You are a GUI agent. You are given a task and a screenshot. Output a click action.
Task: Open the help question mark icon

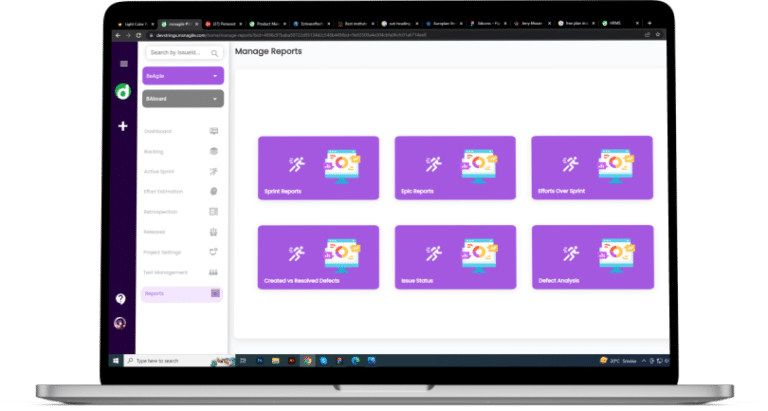[121, 298]
